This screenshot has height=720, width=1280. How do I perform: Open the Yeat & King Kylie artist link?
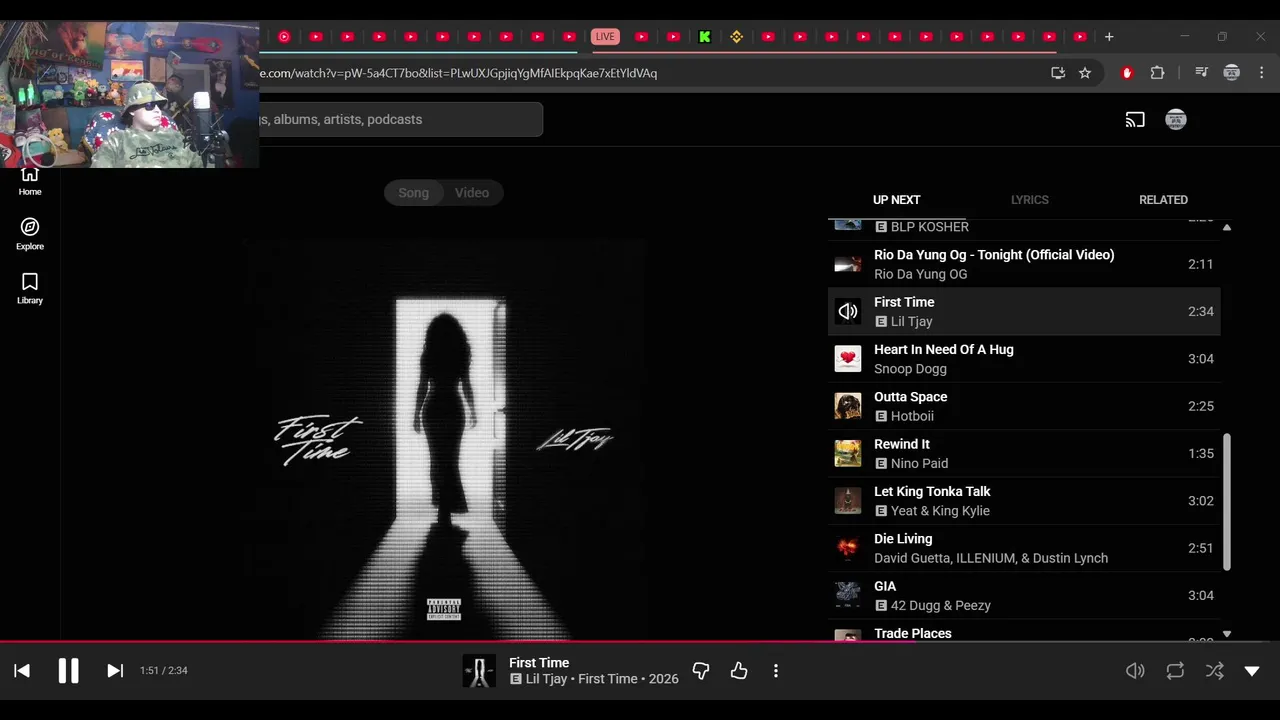pos(940,511)
